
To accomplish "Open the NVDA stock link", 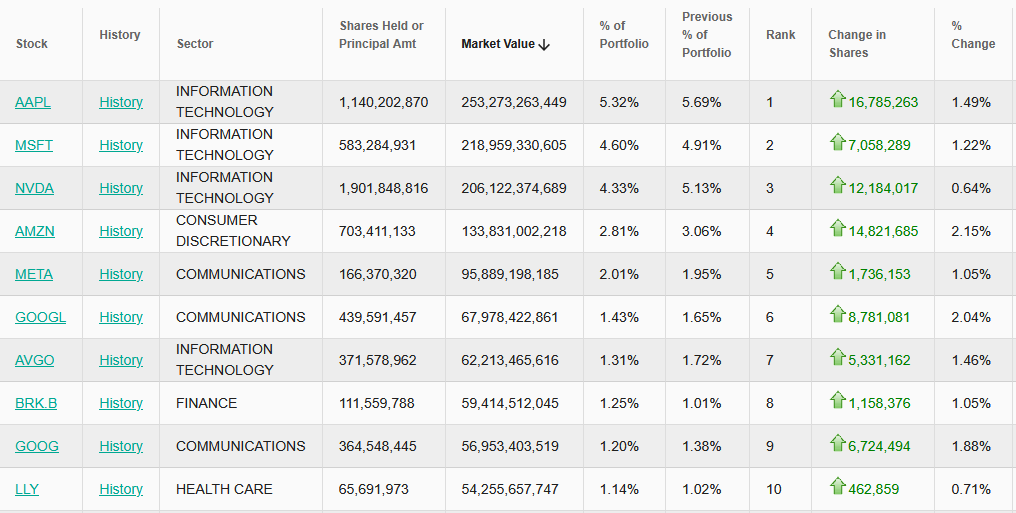I will pos(34,188).
